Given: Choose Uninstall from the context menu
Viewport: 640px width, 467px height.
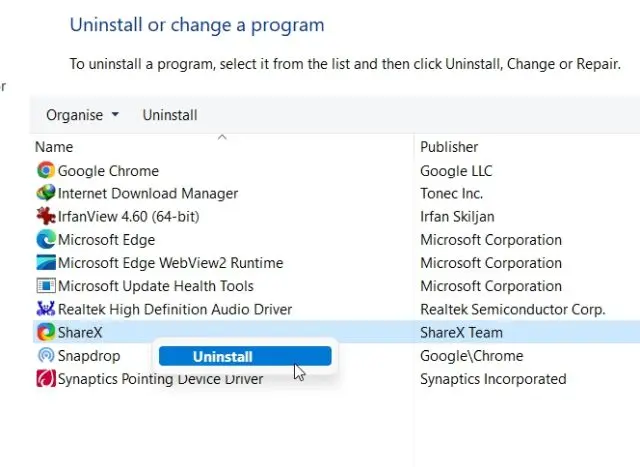Looking at the screenshot, I should pyautogui.click(x=245, y=356).
